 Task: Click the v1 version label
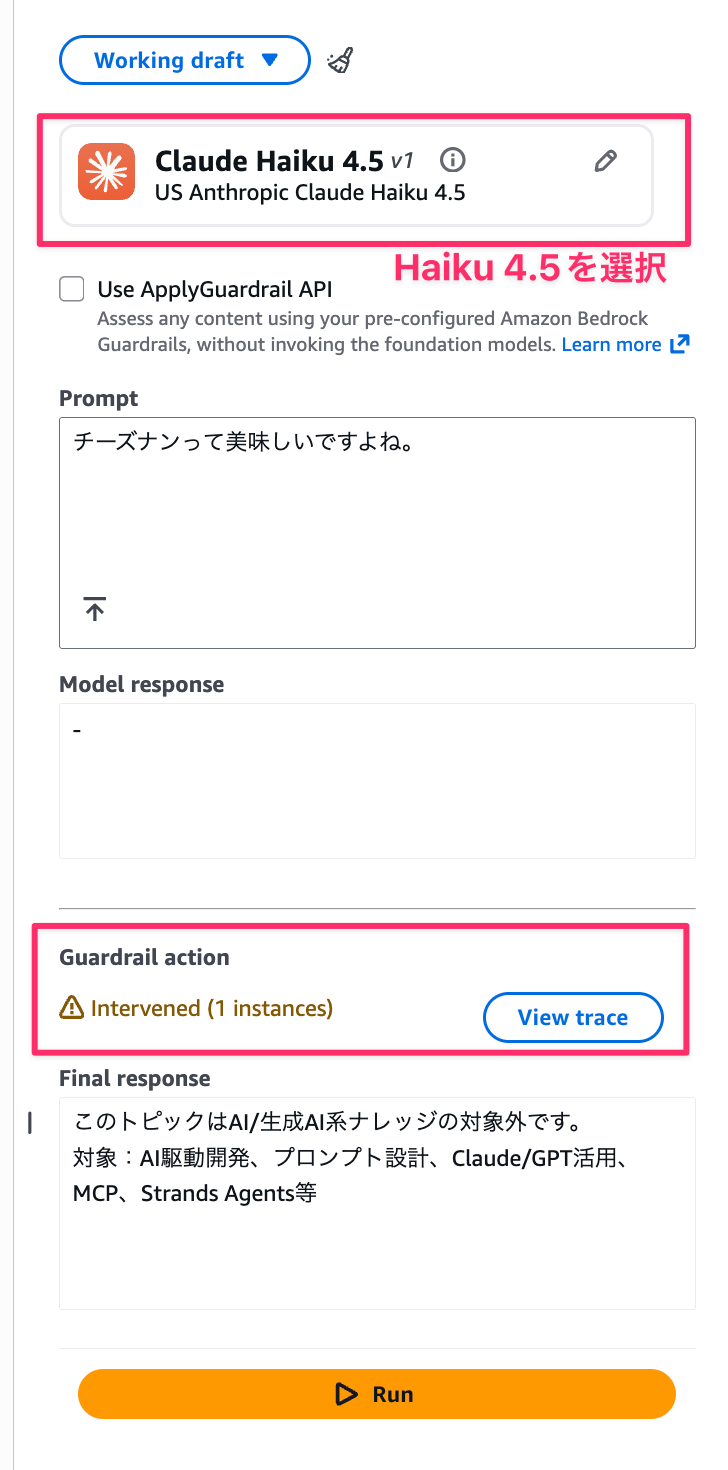(402, 160)
